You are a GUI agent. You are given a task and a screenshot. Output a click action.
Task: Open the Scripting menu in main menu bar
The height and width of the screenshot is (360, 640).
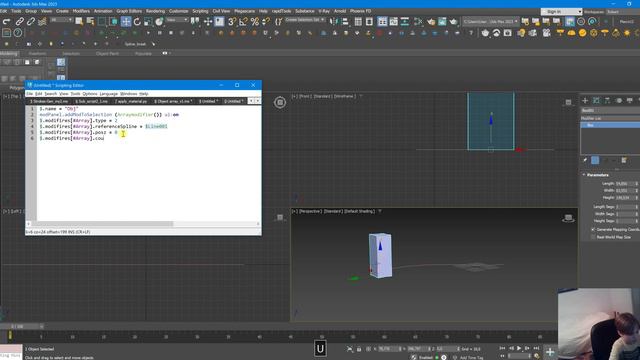(200, 11)
